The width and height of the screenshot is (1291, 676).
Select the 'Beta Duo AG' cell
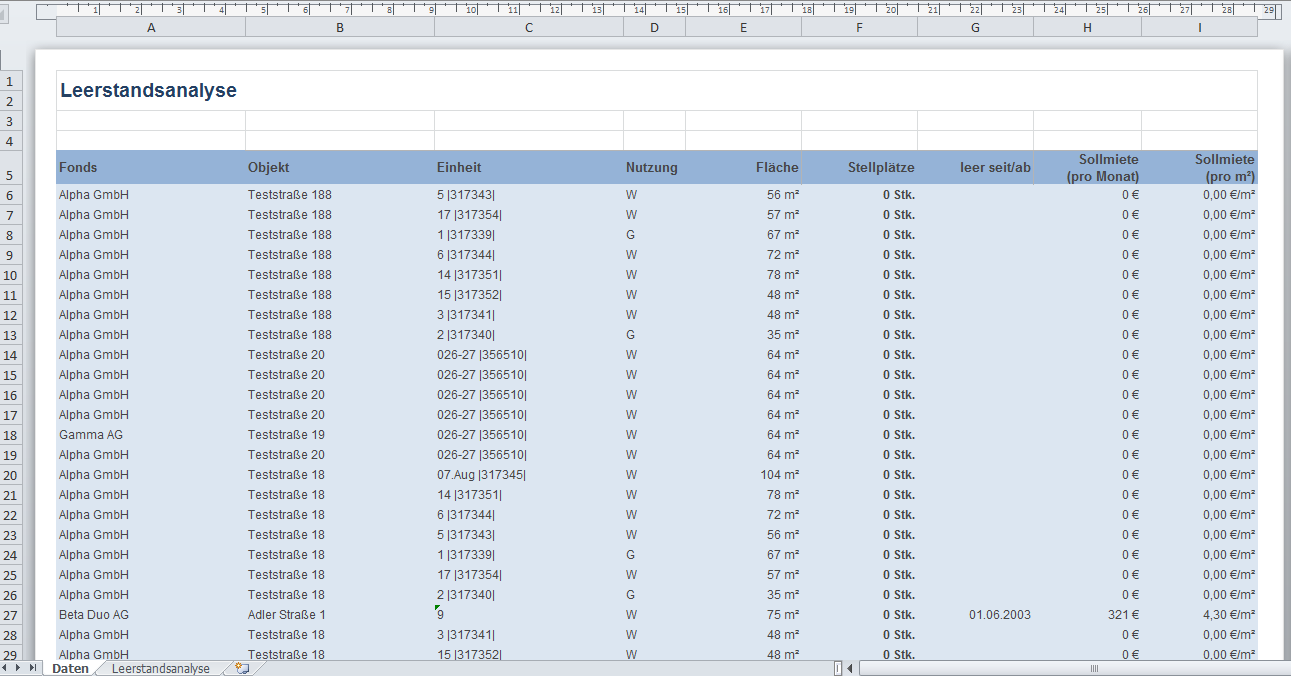151,615
